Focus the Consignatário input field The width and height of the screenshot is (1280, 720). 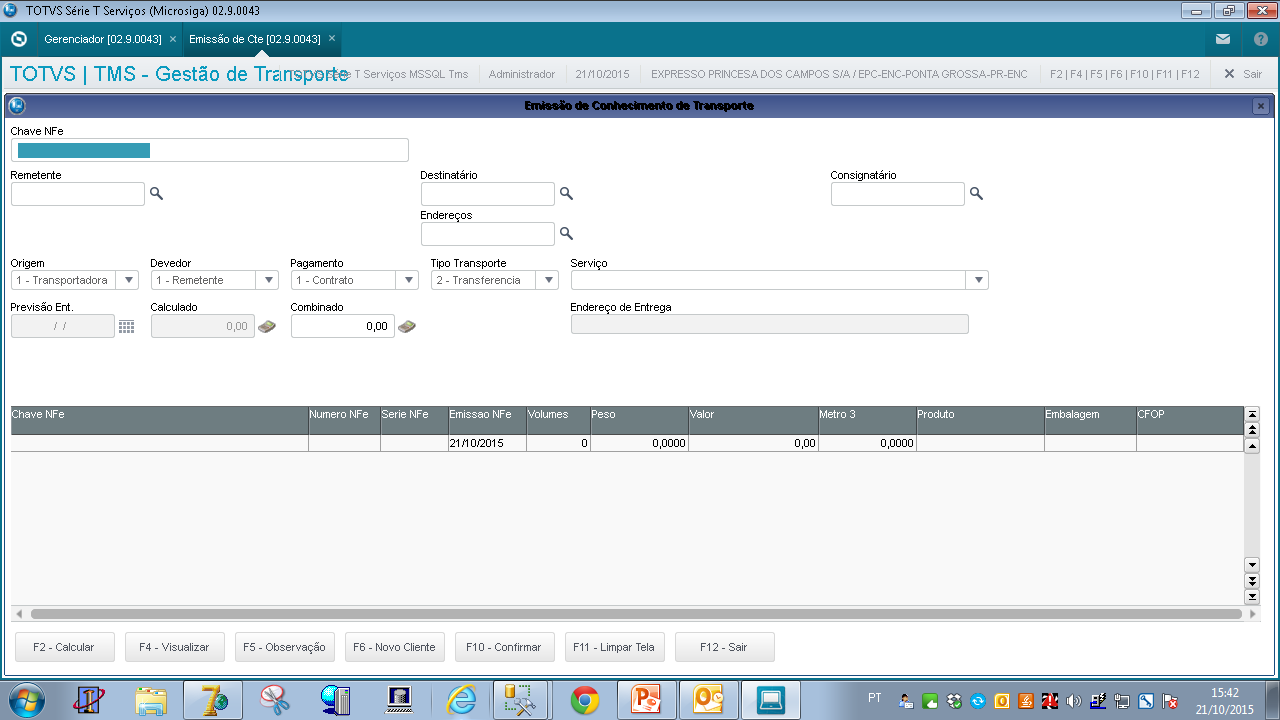(898, 194)
